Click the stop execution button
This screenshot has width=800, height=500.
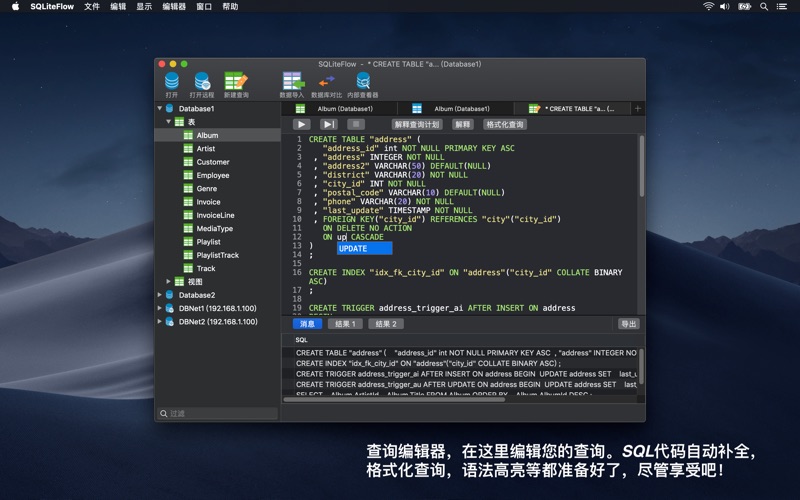(x=356, y=124)
